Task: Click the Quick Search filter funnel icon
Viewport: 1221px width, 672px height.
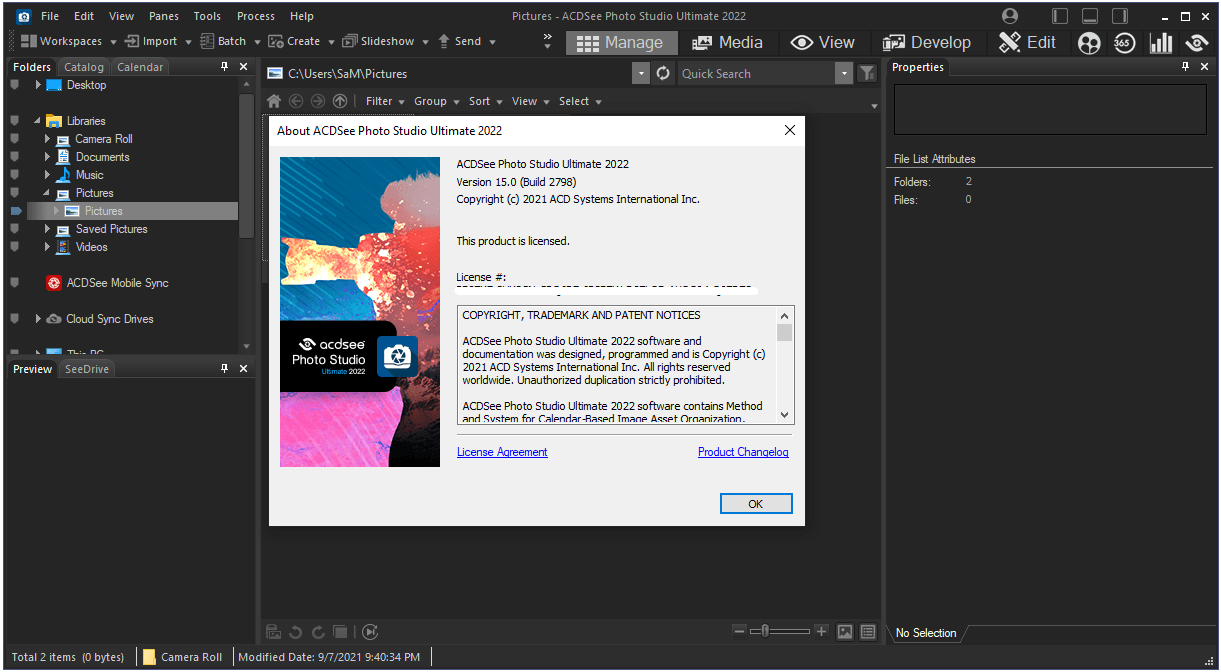Action: click(867, 74)
